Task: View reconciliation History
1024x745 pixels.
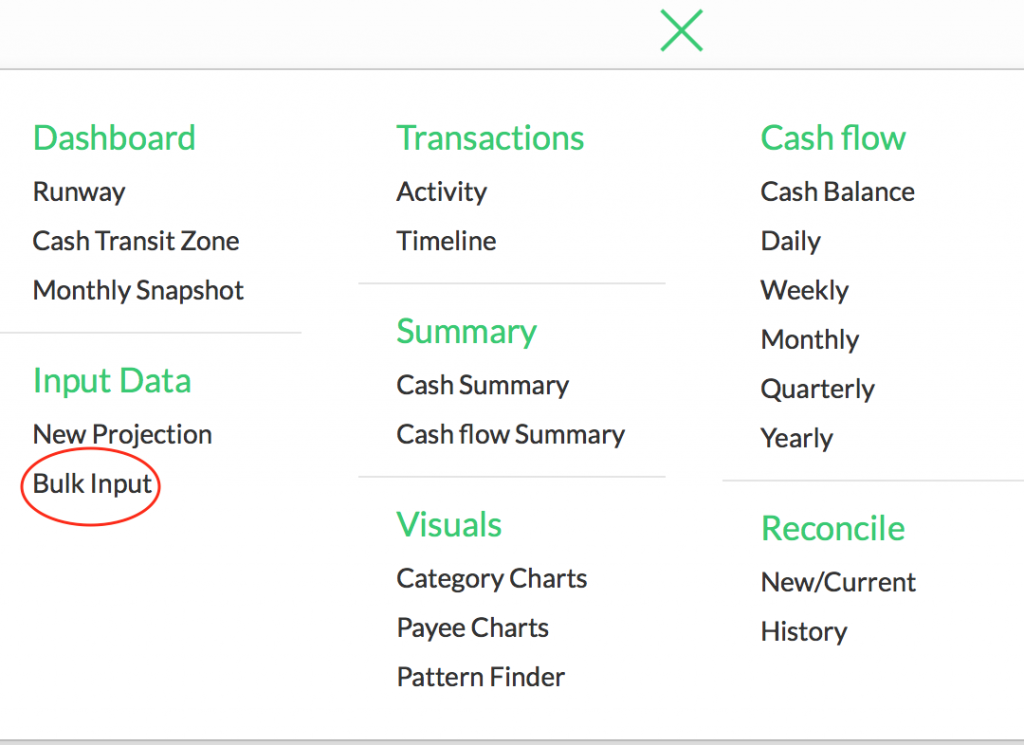Action: tap(803, 631)
